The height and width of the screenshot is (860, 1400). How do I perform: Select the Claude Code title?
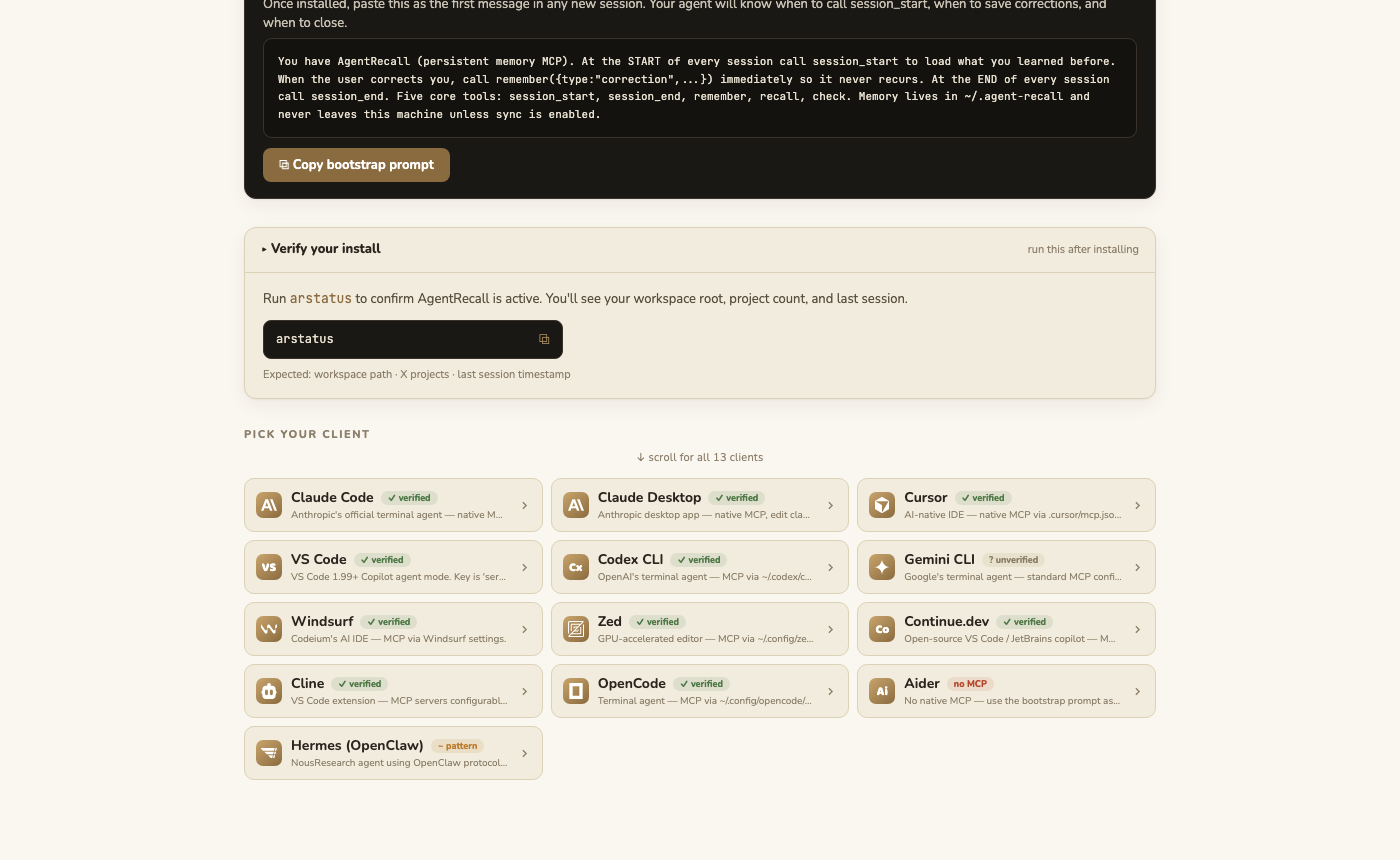tap(332, 497)
